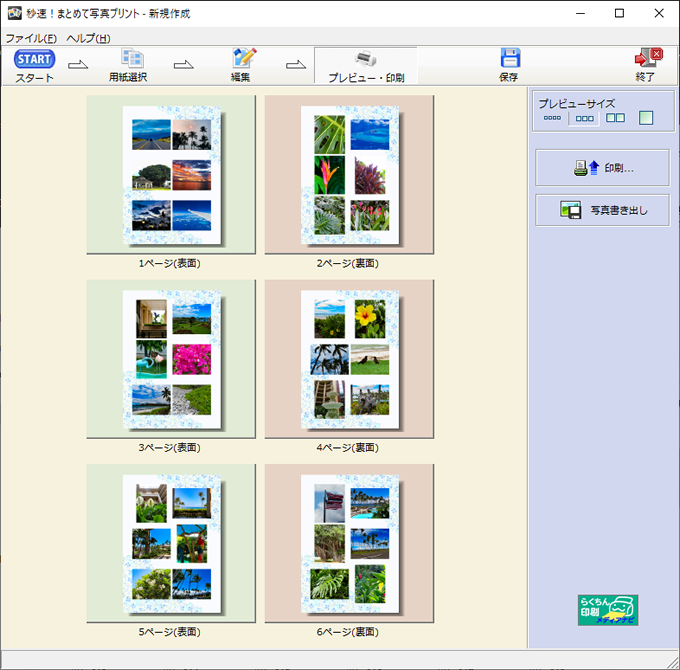
Task: Click the らくちん印刷 navigation logo
Action: (607, 610)
